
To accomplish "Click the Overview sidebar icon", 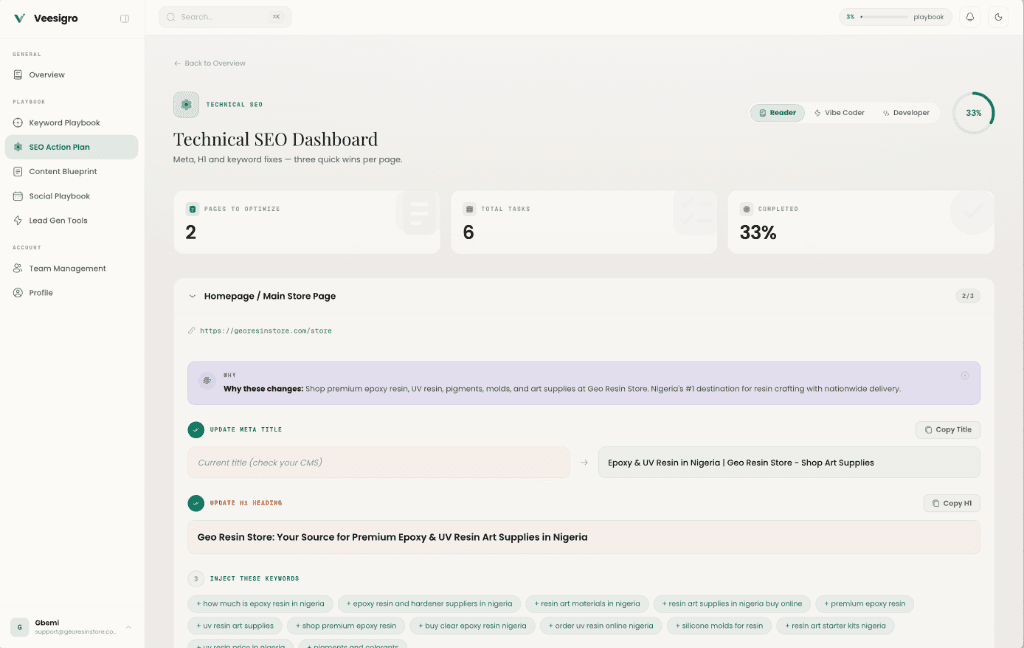I will click(x=18, y=74).
